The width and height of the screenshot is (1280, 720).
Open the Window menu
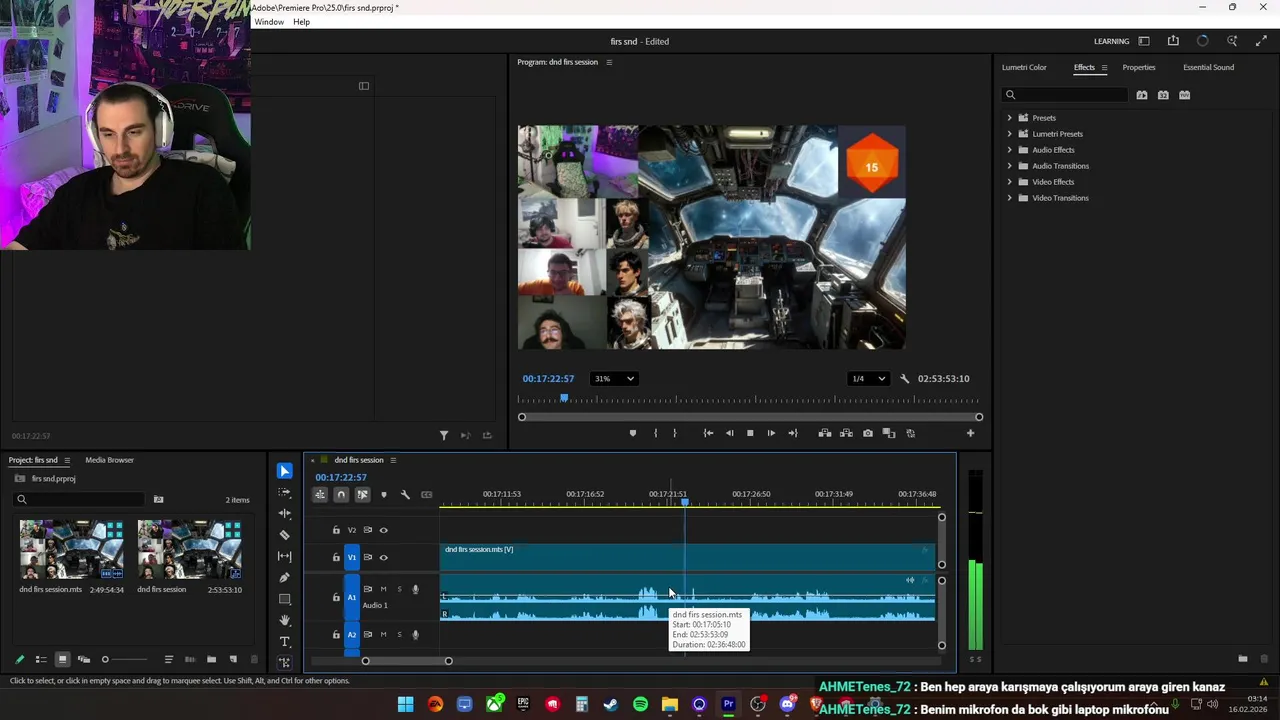(x=269, y=22)
